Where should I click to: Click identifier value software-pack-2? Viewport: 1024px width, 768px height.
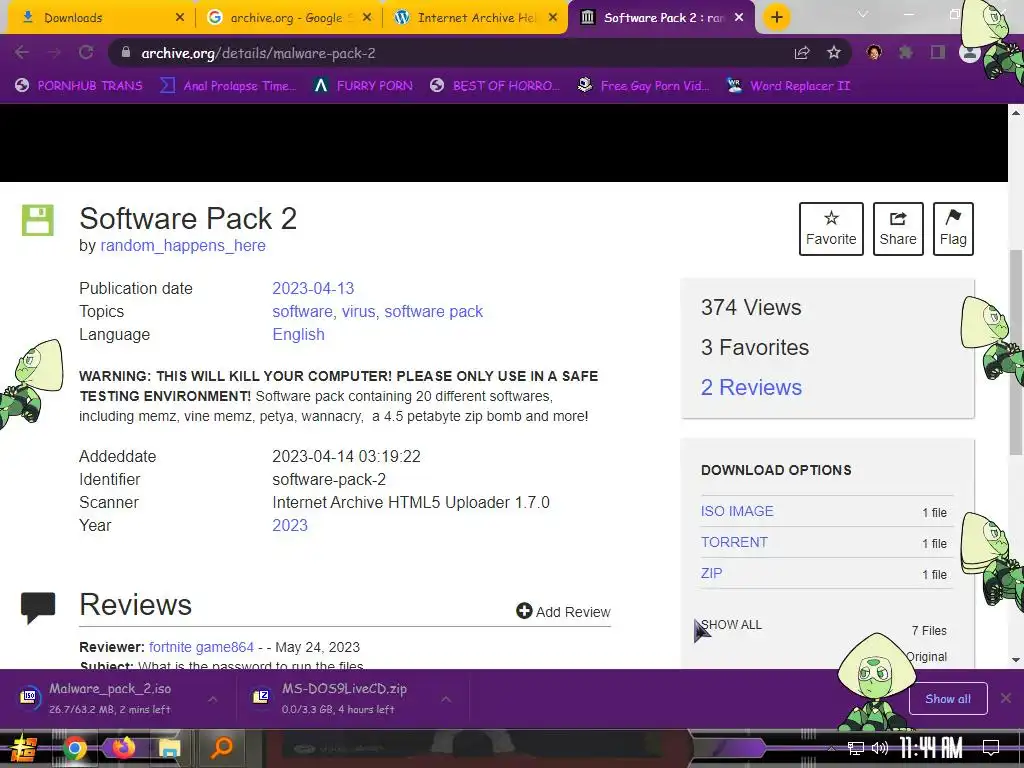(x=329, y=479)
